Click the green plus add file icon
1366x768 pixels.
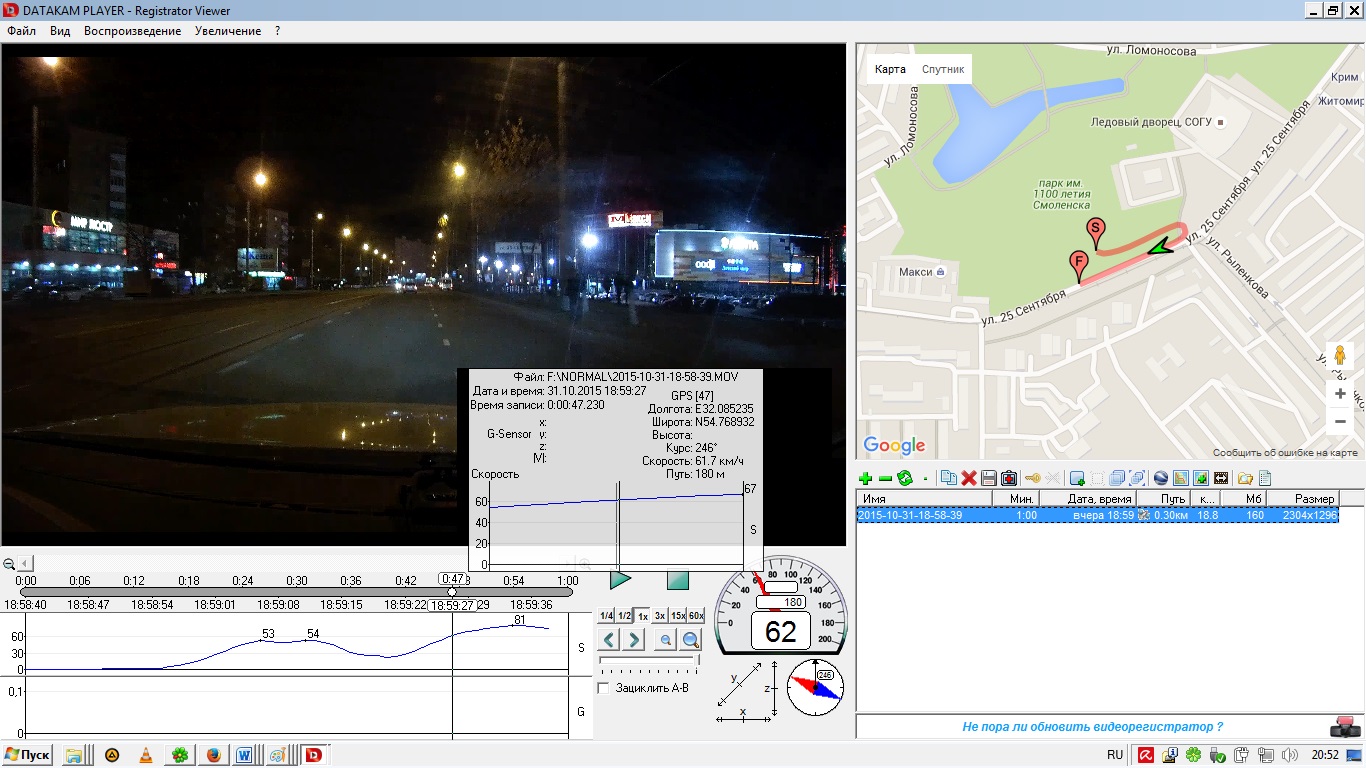coord(866,479)
